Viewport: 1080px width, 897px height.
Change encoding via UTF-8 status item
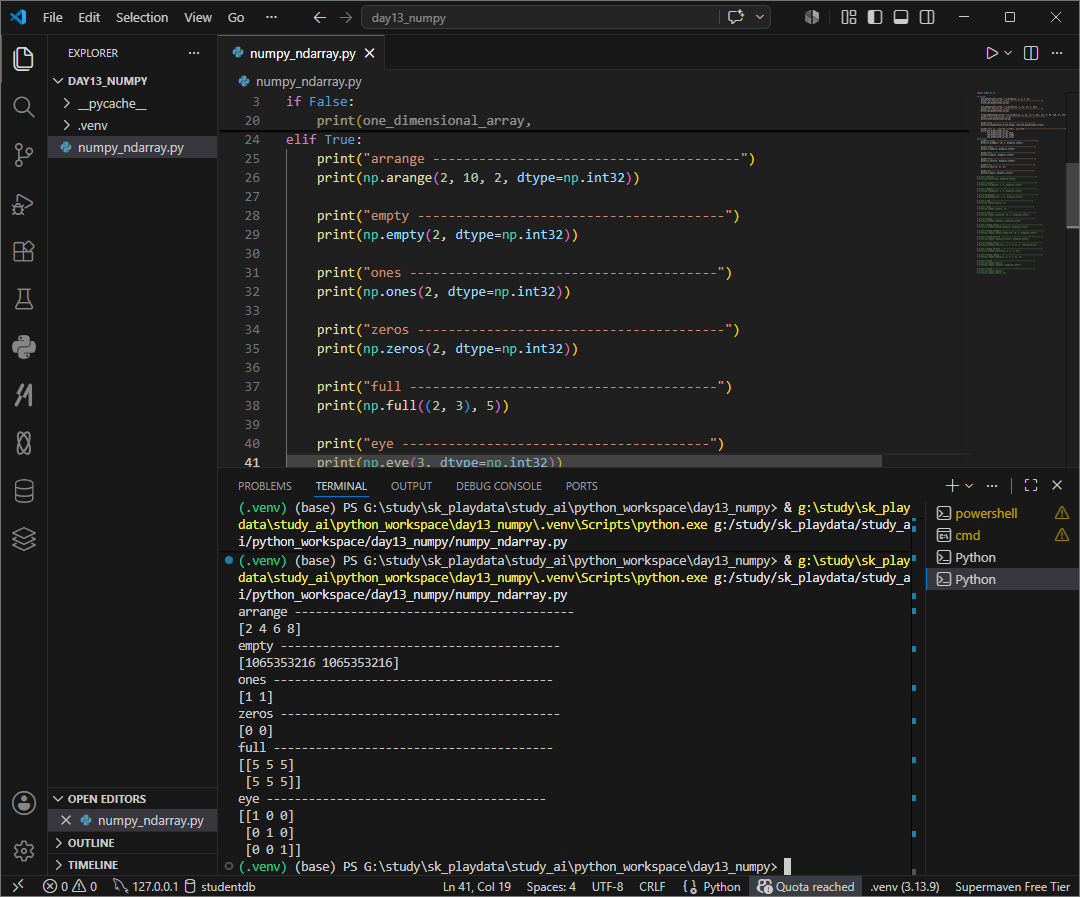(x=608, y=886)
